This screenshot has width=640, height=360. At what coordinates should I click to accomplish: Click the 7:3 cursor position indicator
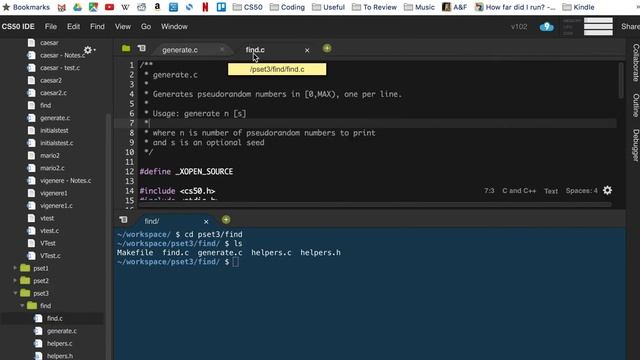489,191
